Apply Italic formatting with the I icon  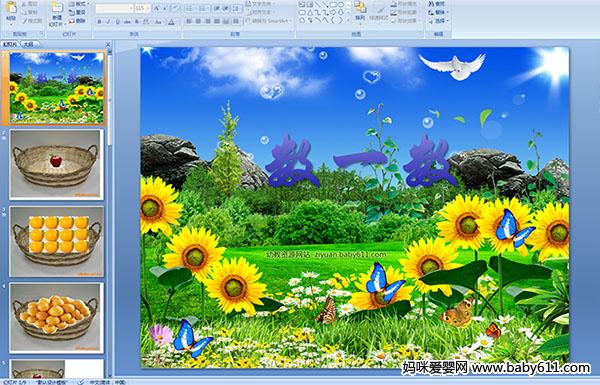point(108,22)
